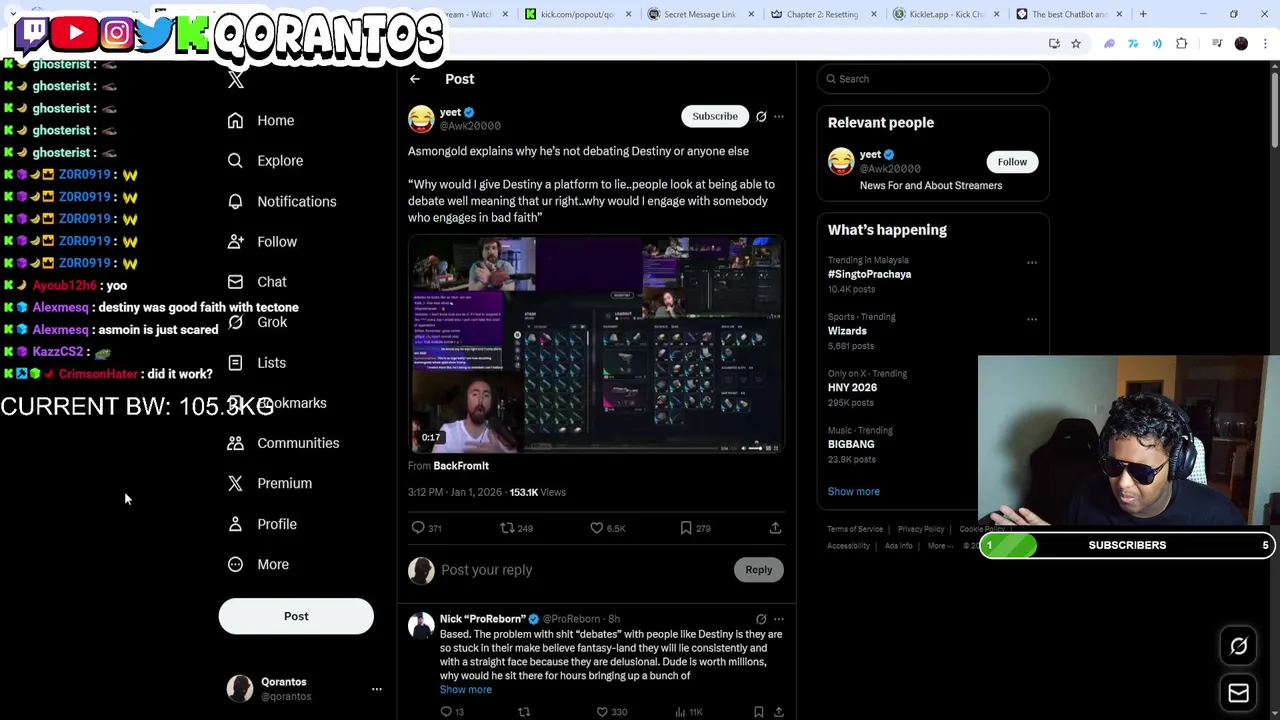Image resolution: width=1280 pixels, height=720 pixels.
Task: Click the floating Grok button at right
Action: point(1238,646)
